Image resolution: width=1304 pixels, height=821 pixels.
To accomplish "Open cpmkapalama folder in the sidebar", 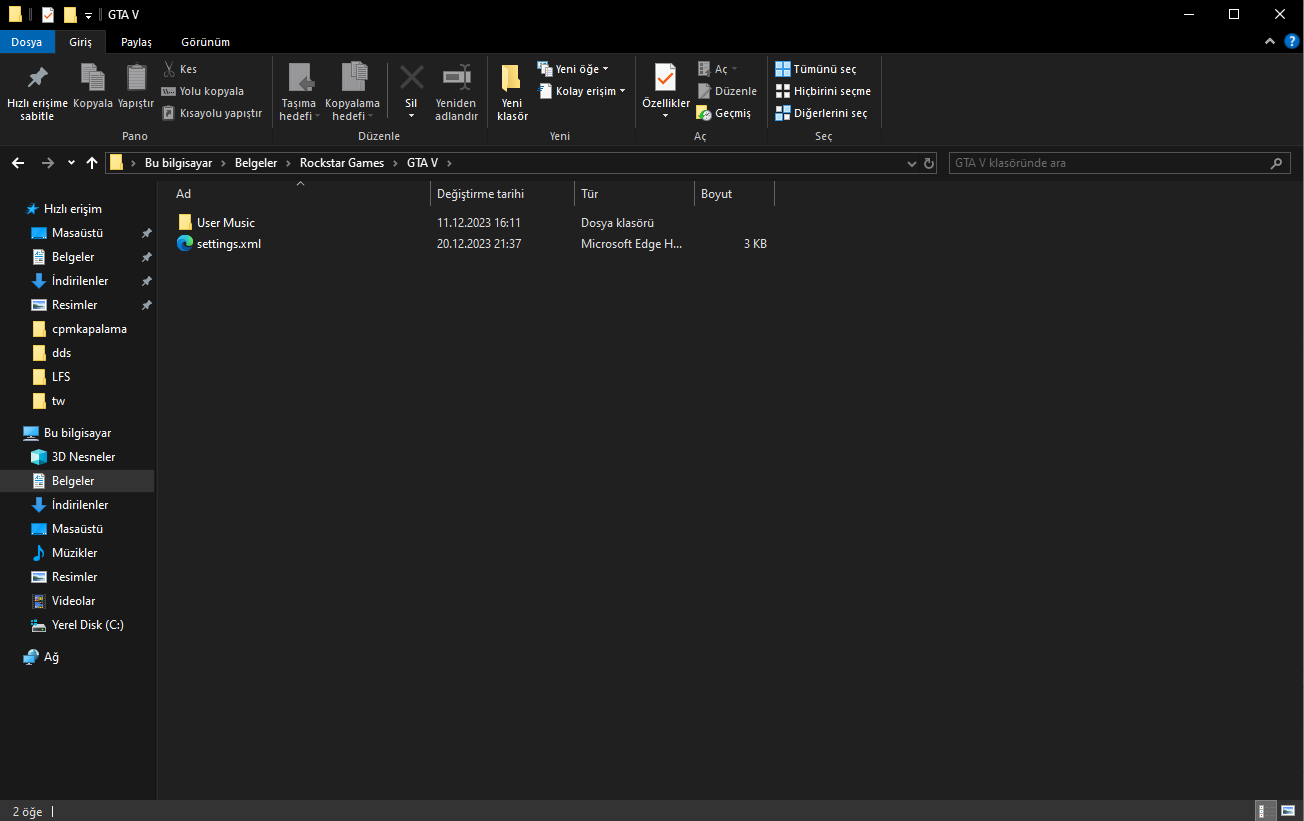I will pyautogui.click(x=89, y=329).
